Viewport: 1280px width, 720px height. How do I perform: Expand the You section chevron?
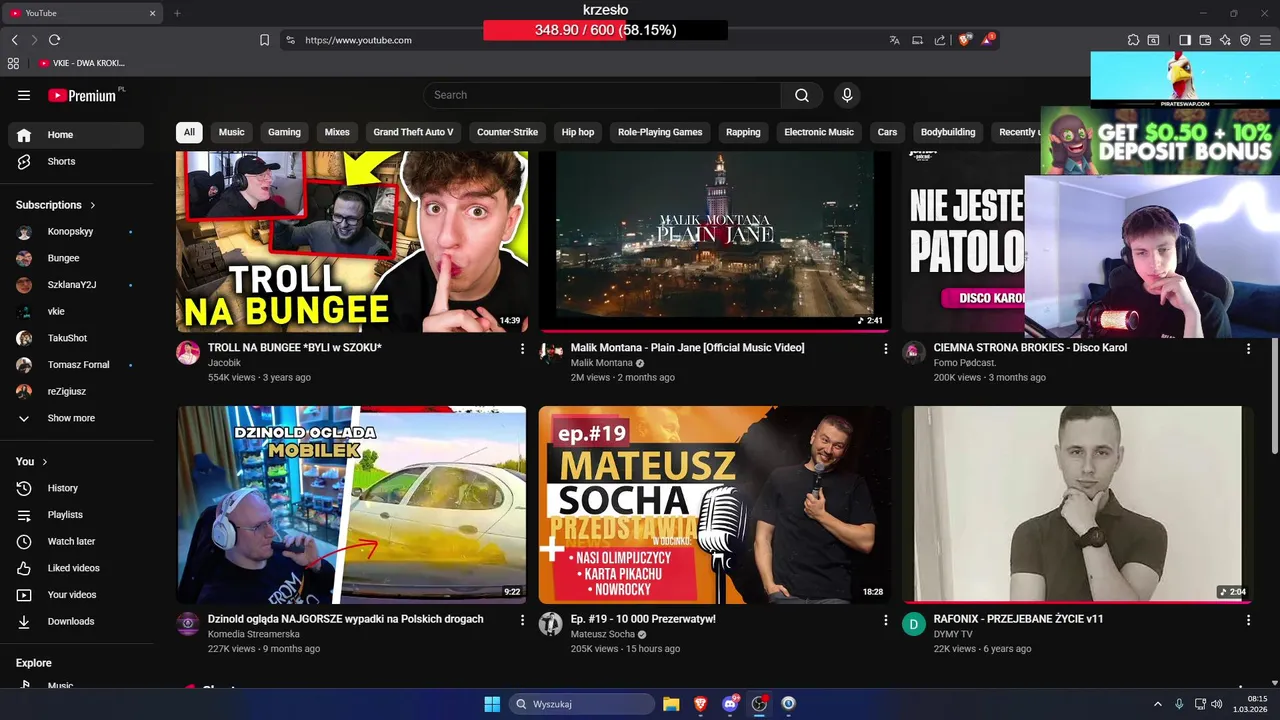coord(45,462)
